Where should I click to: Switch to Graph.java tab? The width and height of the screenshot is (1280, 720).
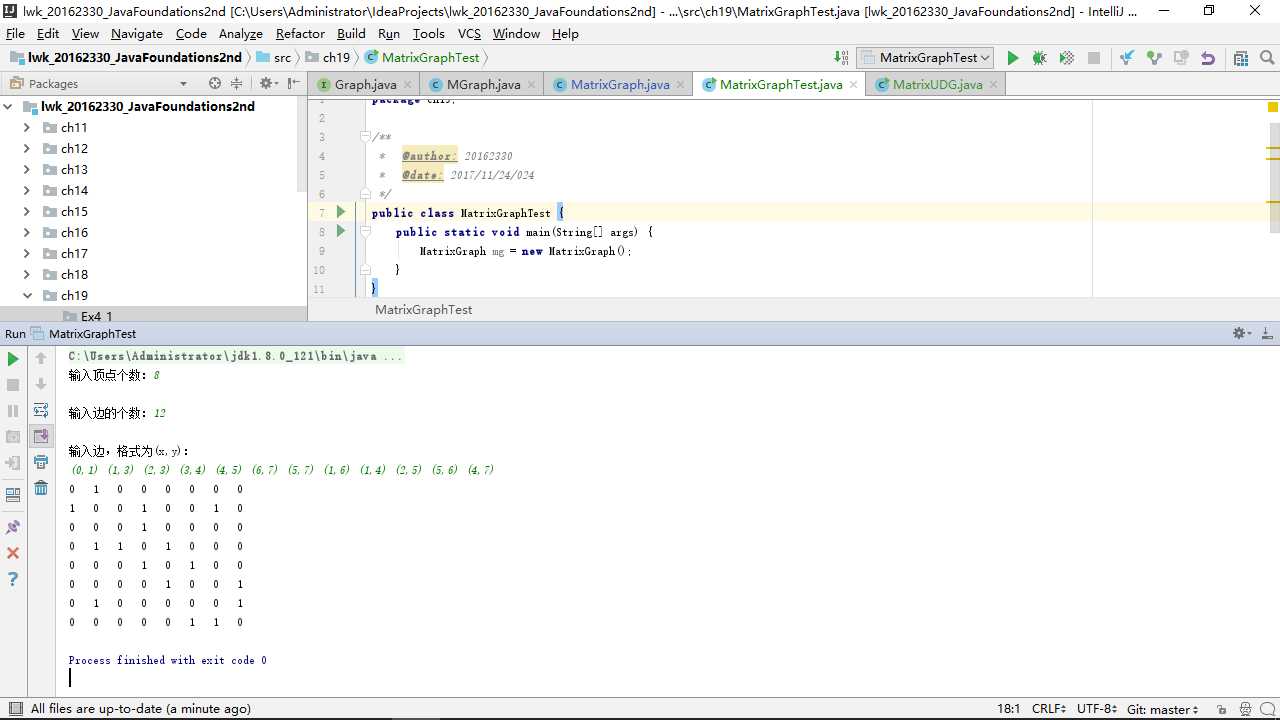(x=364, y=84)
